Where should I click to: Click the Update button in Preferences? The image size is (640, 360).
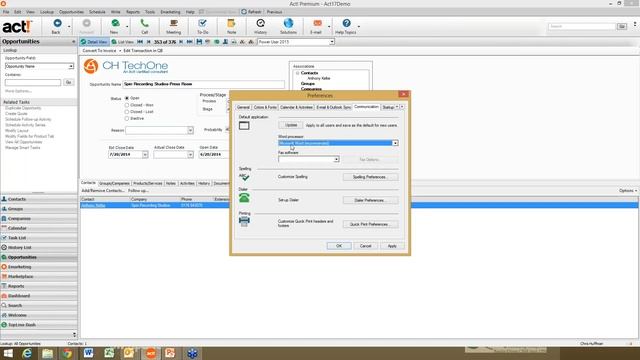291,125
